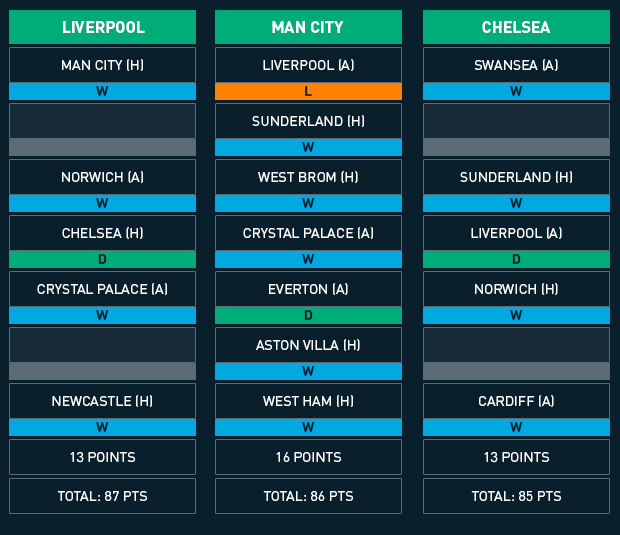Click Chelsea's Total: 85 PTS box
Viewport: 620px width, 535px height.
516,496
